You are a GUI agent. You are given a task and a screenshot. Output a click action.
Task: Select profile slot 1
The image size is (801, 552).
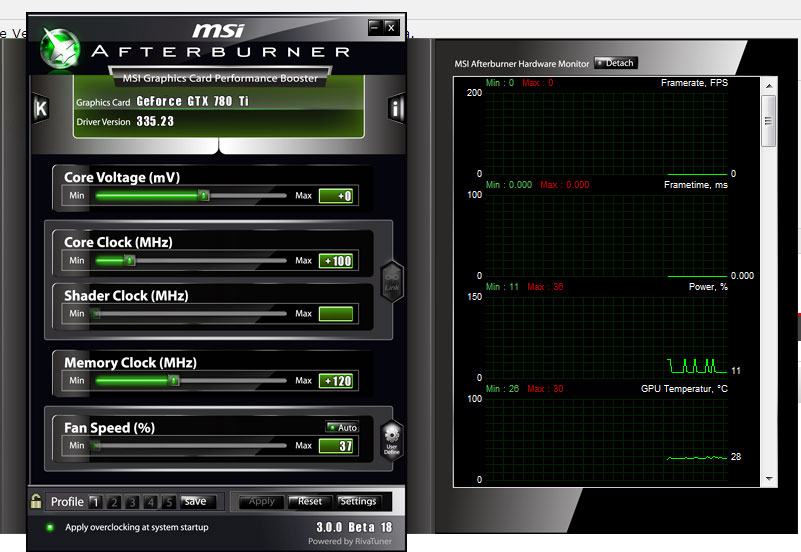point(95,501)
